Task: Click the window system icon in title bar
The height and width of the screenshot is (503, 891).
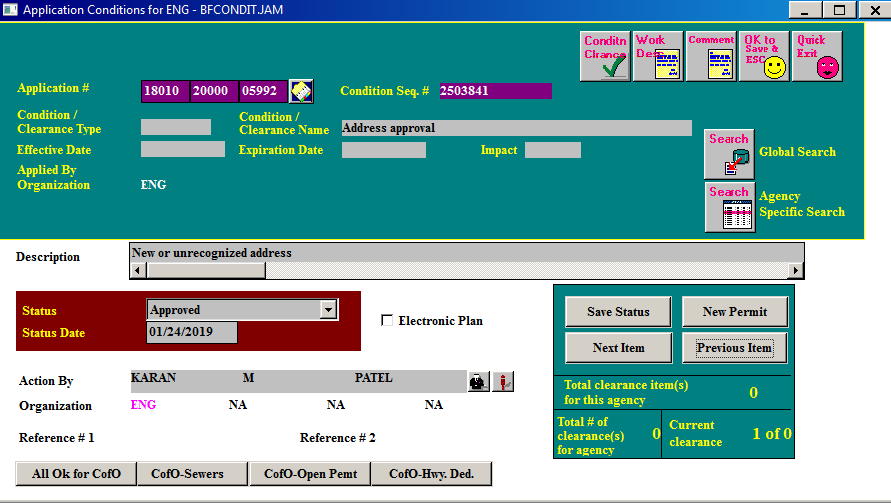Action: (10, 10)
